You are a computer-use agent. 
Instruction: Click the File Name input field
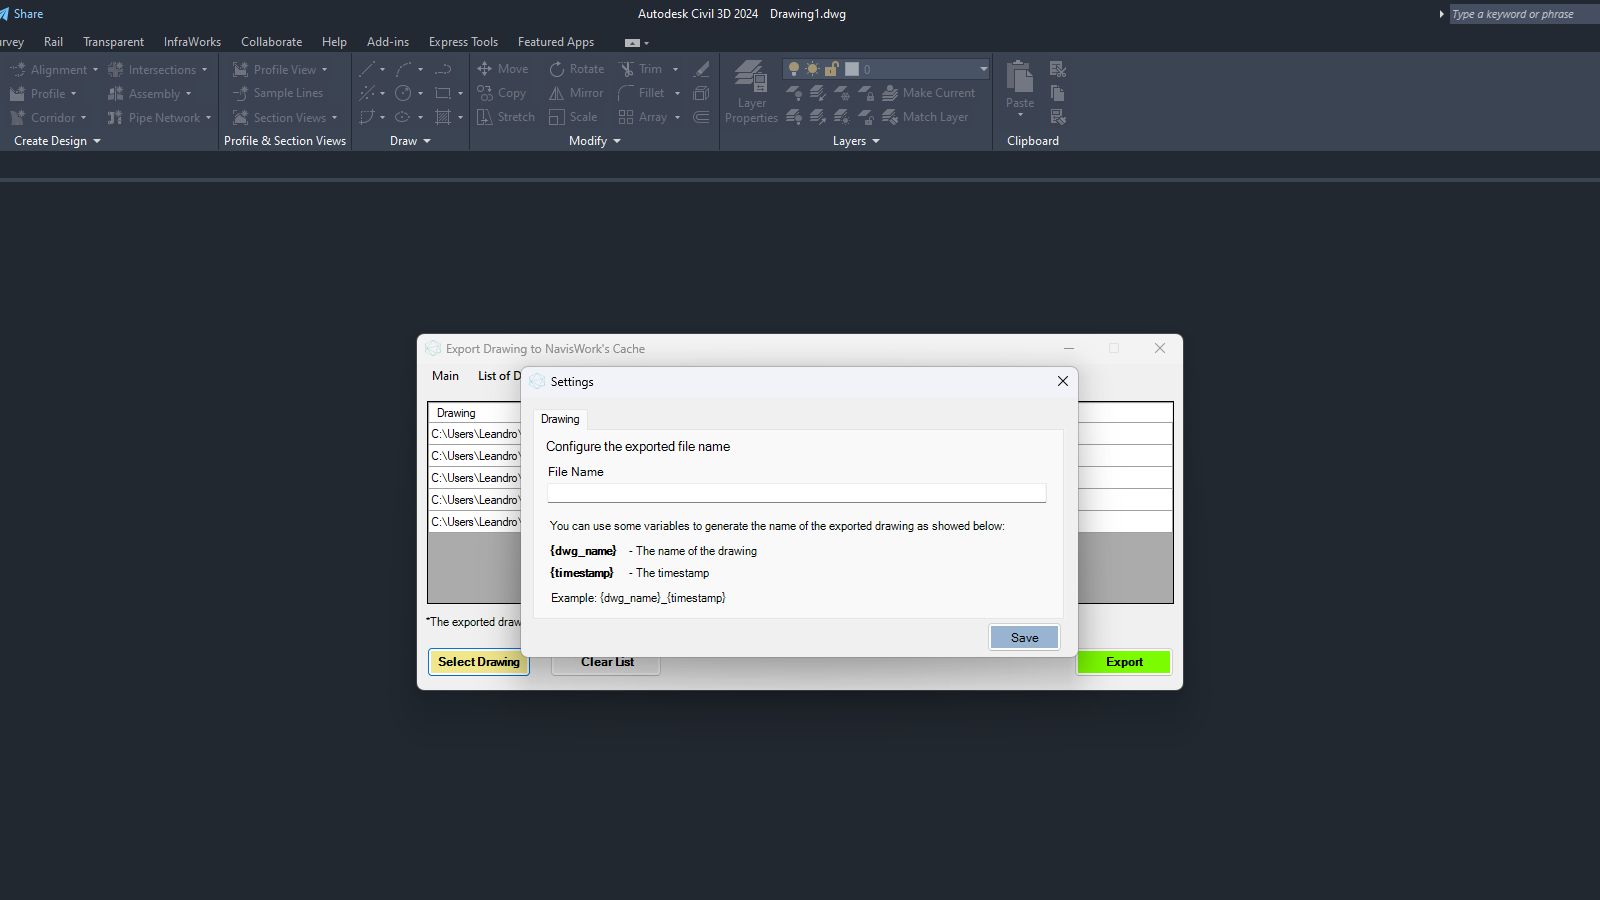tap(796, 493)
